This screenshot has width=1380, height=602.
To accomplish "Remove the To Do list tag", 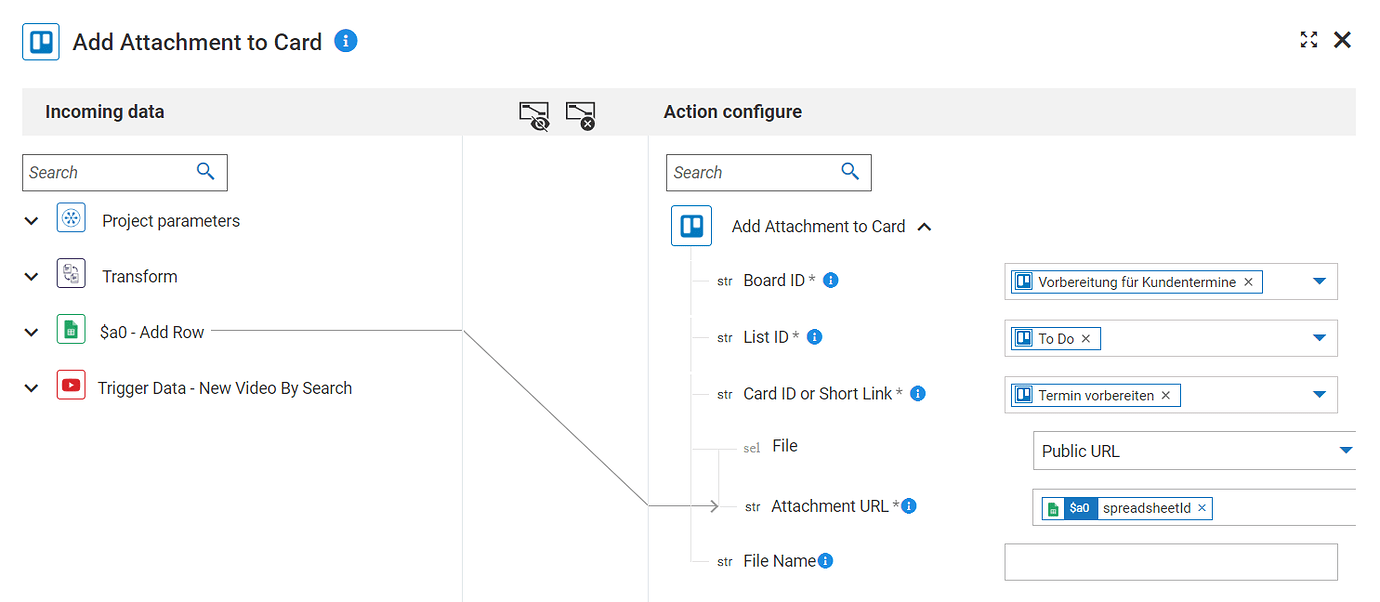I will tap(1086, 339).
